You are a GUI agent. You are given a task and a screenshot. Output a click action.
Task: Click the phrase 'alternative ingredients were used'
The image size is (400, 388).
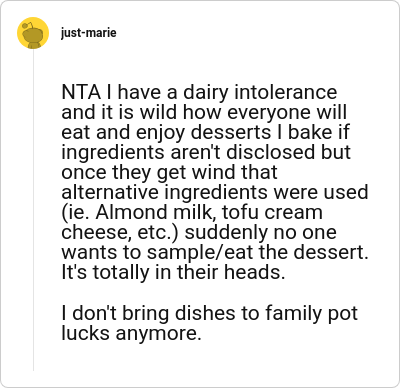coord(215,192)
